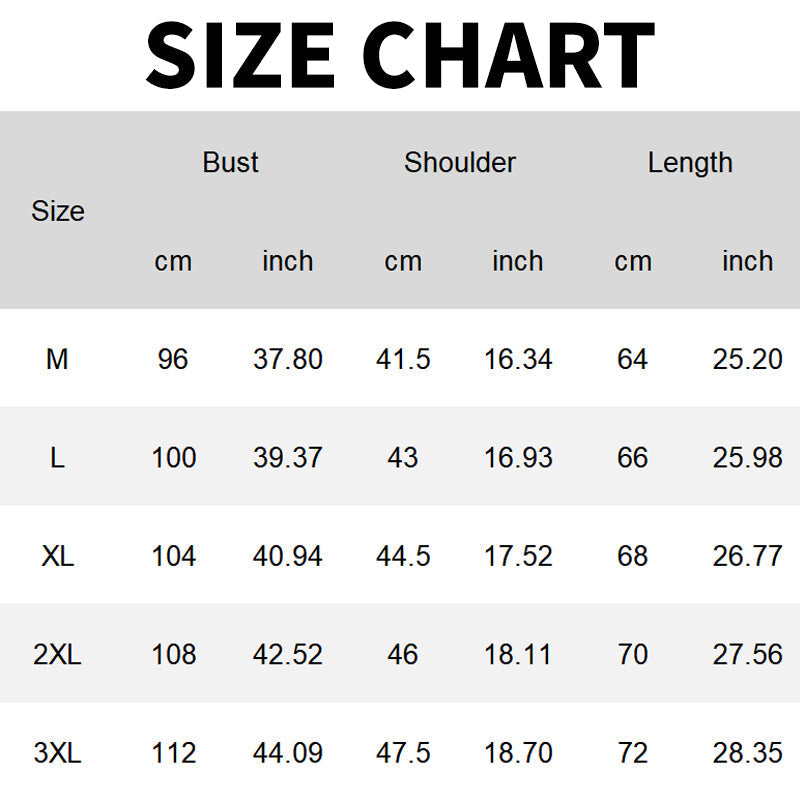Screen dimensions: 800x800
Task: Select the 2XL size row label
Action: [57, 655]
